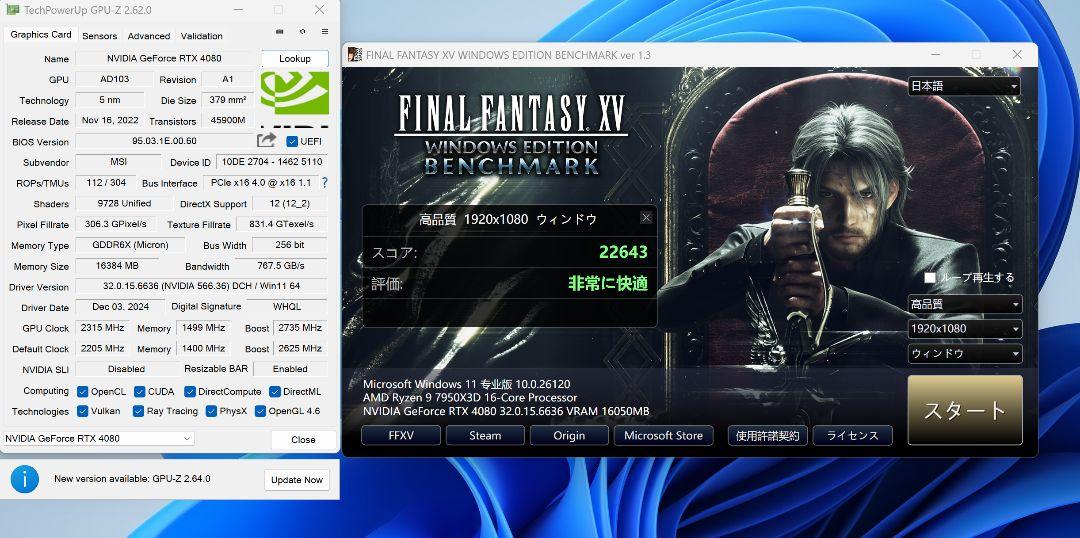This screenshot has height=538, width=1080.
Task: Click the Device ID value 10DE 2704 - 1462 5110
Action: pyautogui.click(x=271, y=163)
